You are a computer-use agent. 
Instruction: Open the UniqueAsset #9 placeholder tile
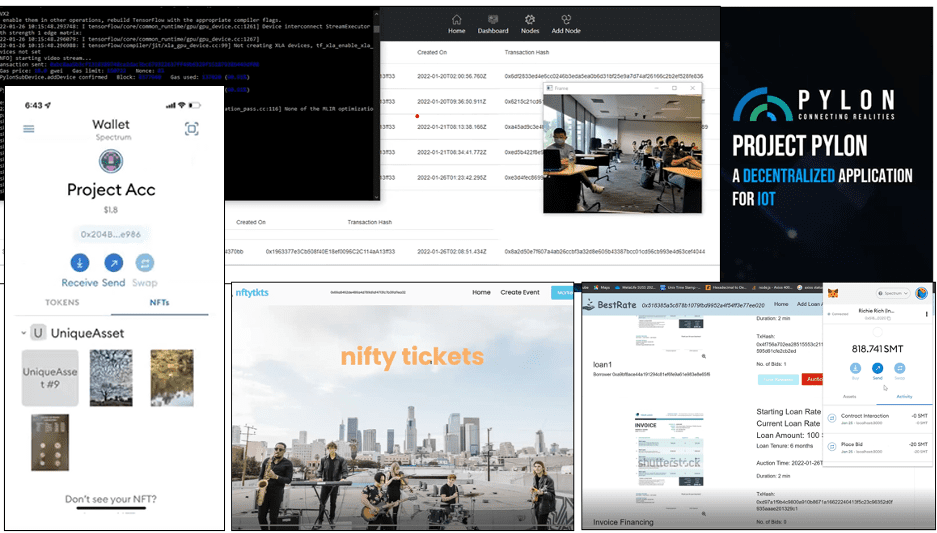pos(50,378)
